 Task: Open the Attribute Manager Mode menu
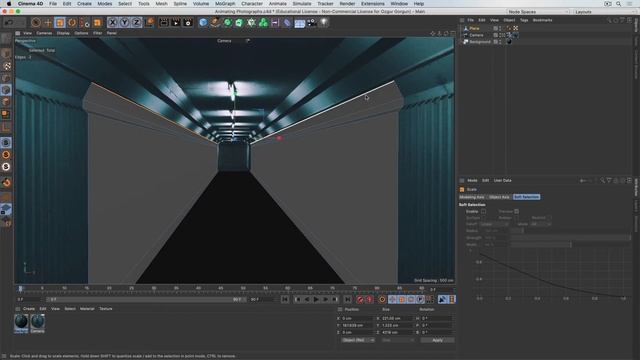(x=472, y=180)
